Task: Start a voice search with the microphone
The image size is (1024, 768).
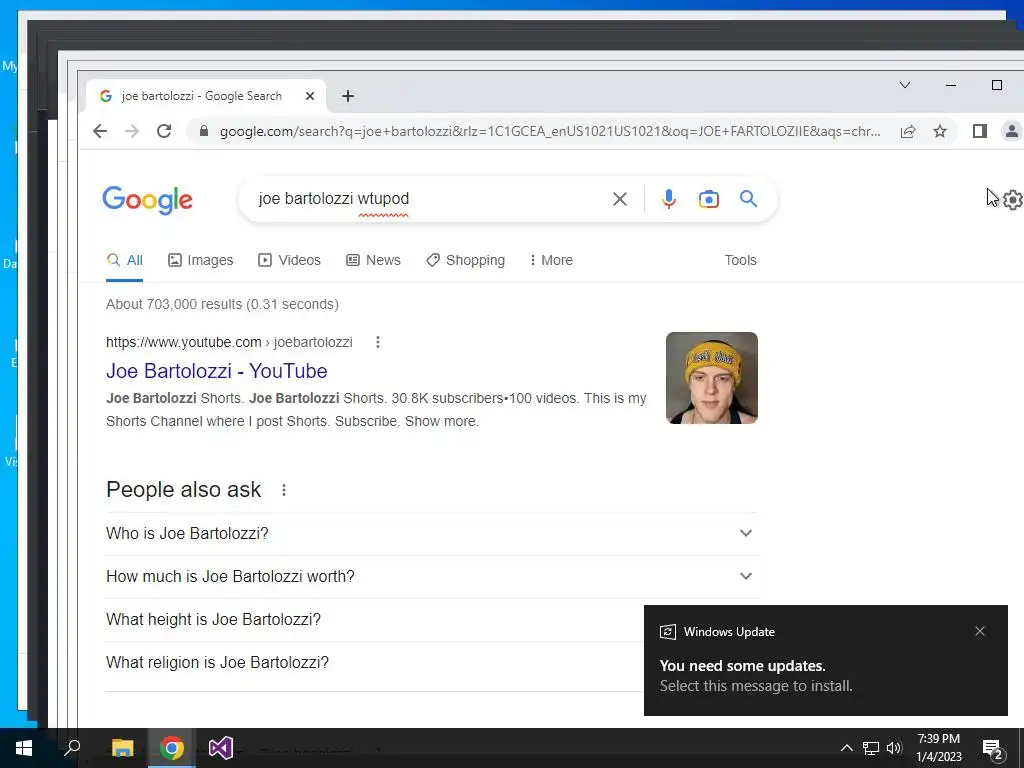Action: click(668, 199)
